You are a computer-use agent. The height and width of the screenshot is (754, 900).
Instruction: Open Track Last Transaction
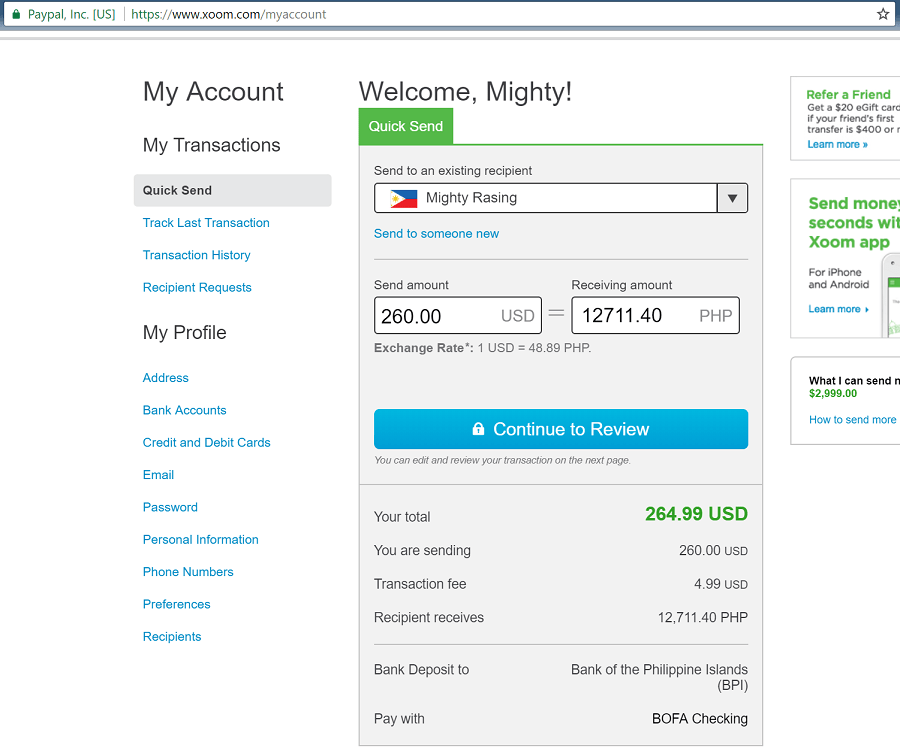coord(206,223)
